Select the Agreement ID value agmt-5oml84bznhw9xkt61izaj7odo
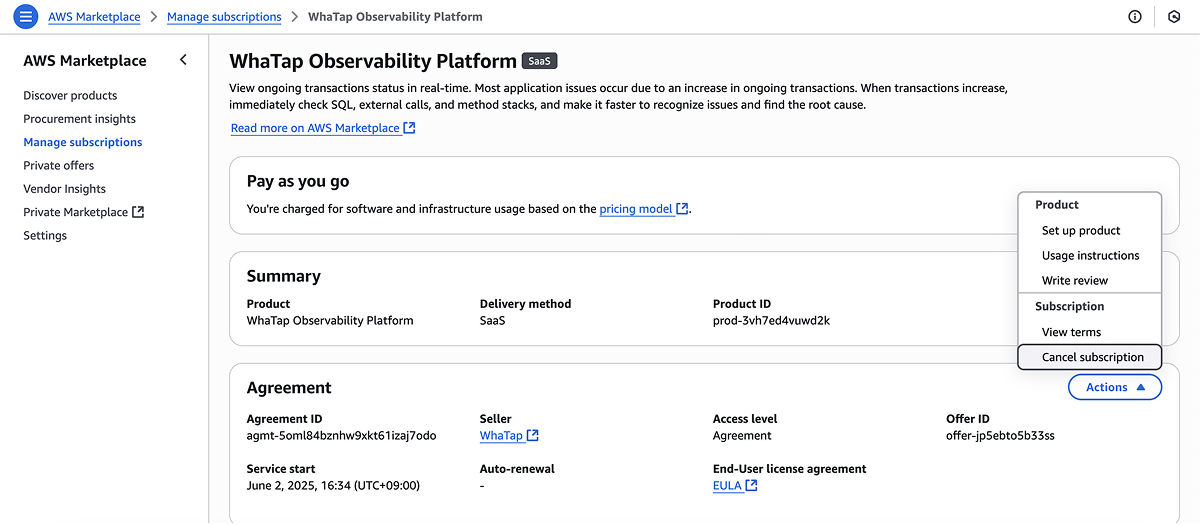The width and height of the screenshot is (1200, 525). (341, 436)
